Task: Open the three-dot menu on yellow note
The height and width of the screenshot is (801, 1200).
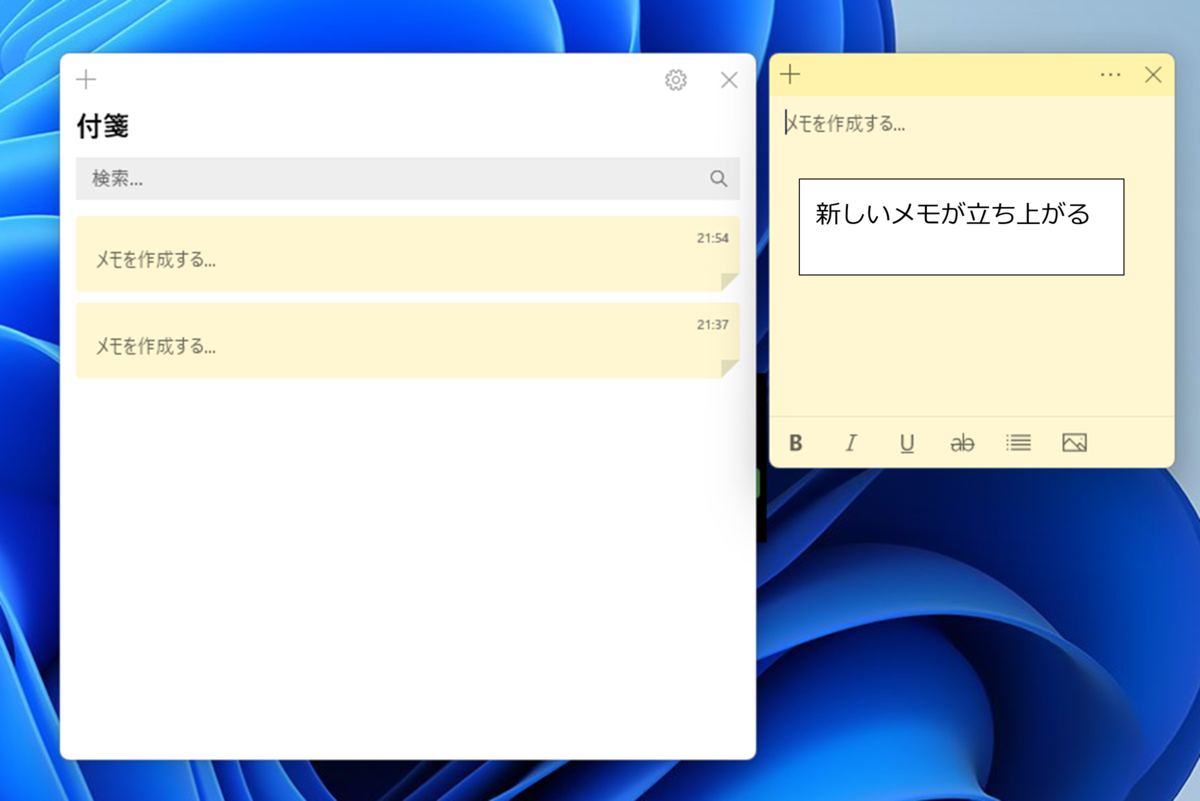Action: [1110, 75]
